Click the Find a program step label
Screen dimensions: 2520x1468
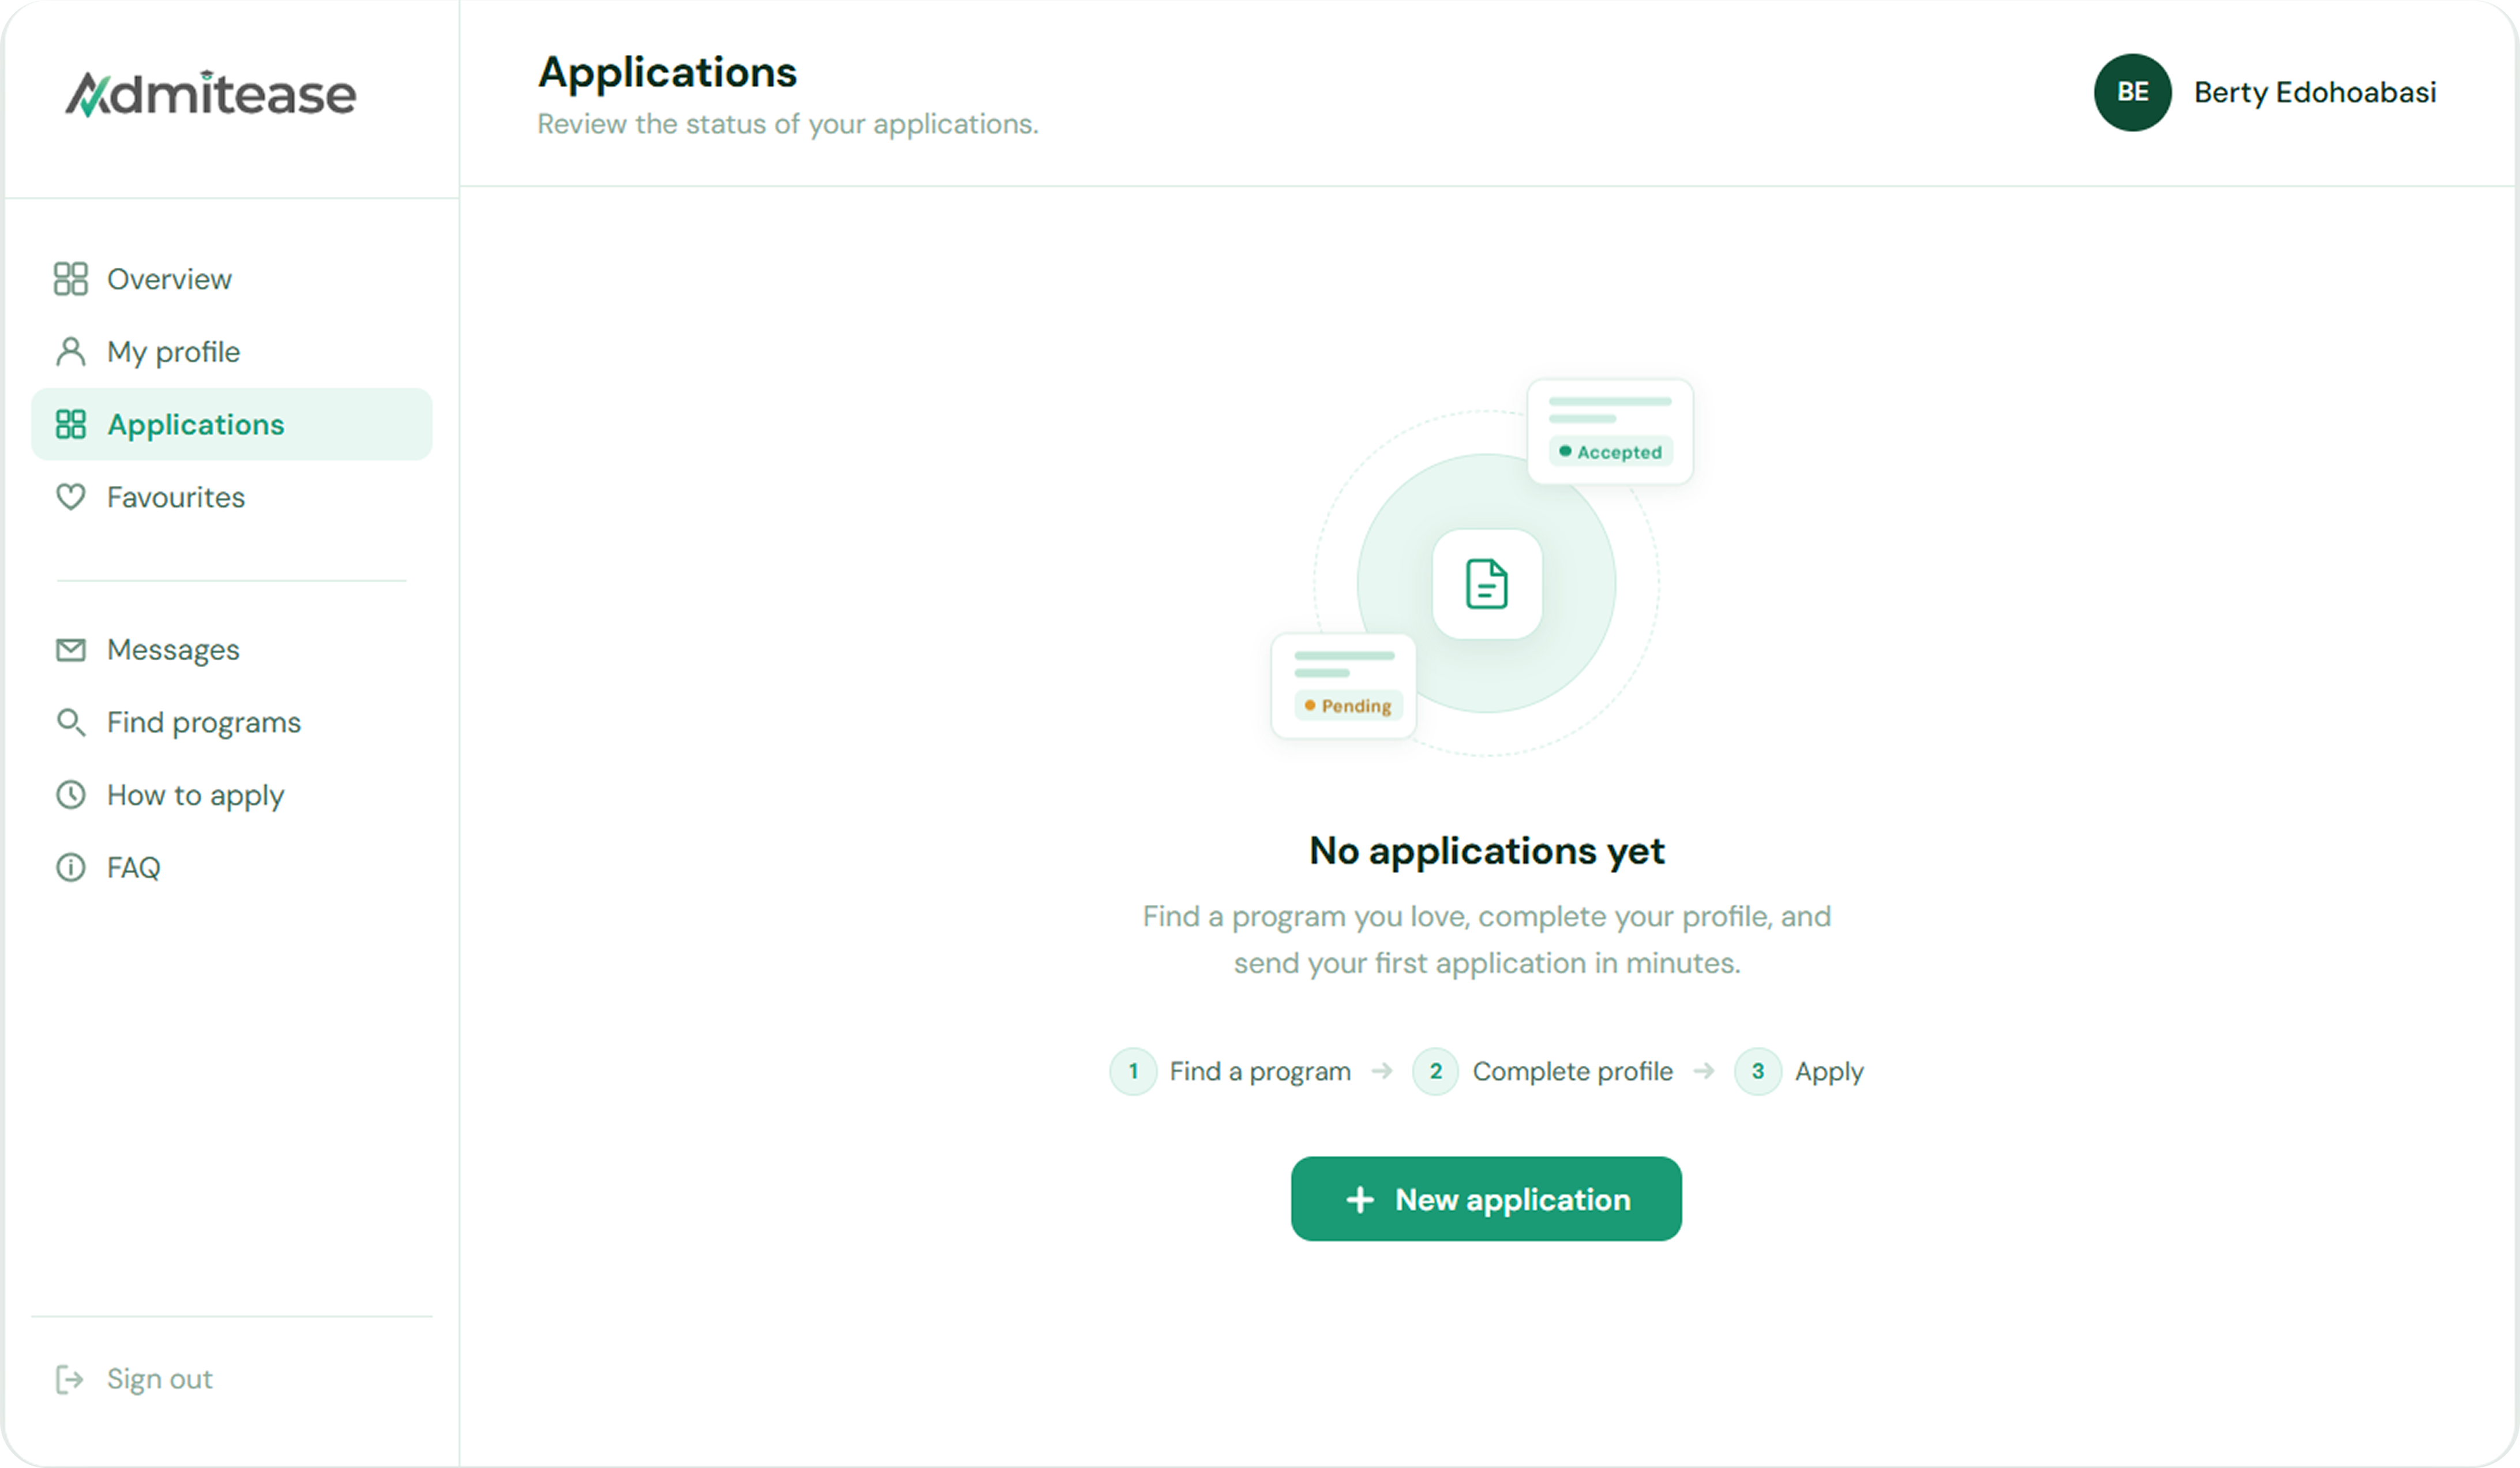click(1260, 1072)
